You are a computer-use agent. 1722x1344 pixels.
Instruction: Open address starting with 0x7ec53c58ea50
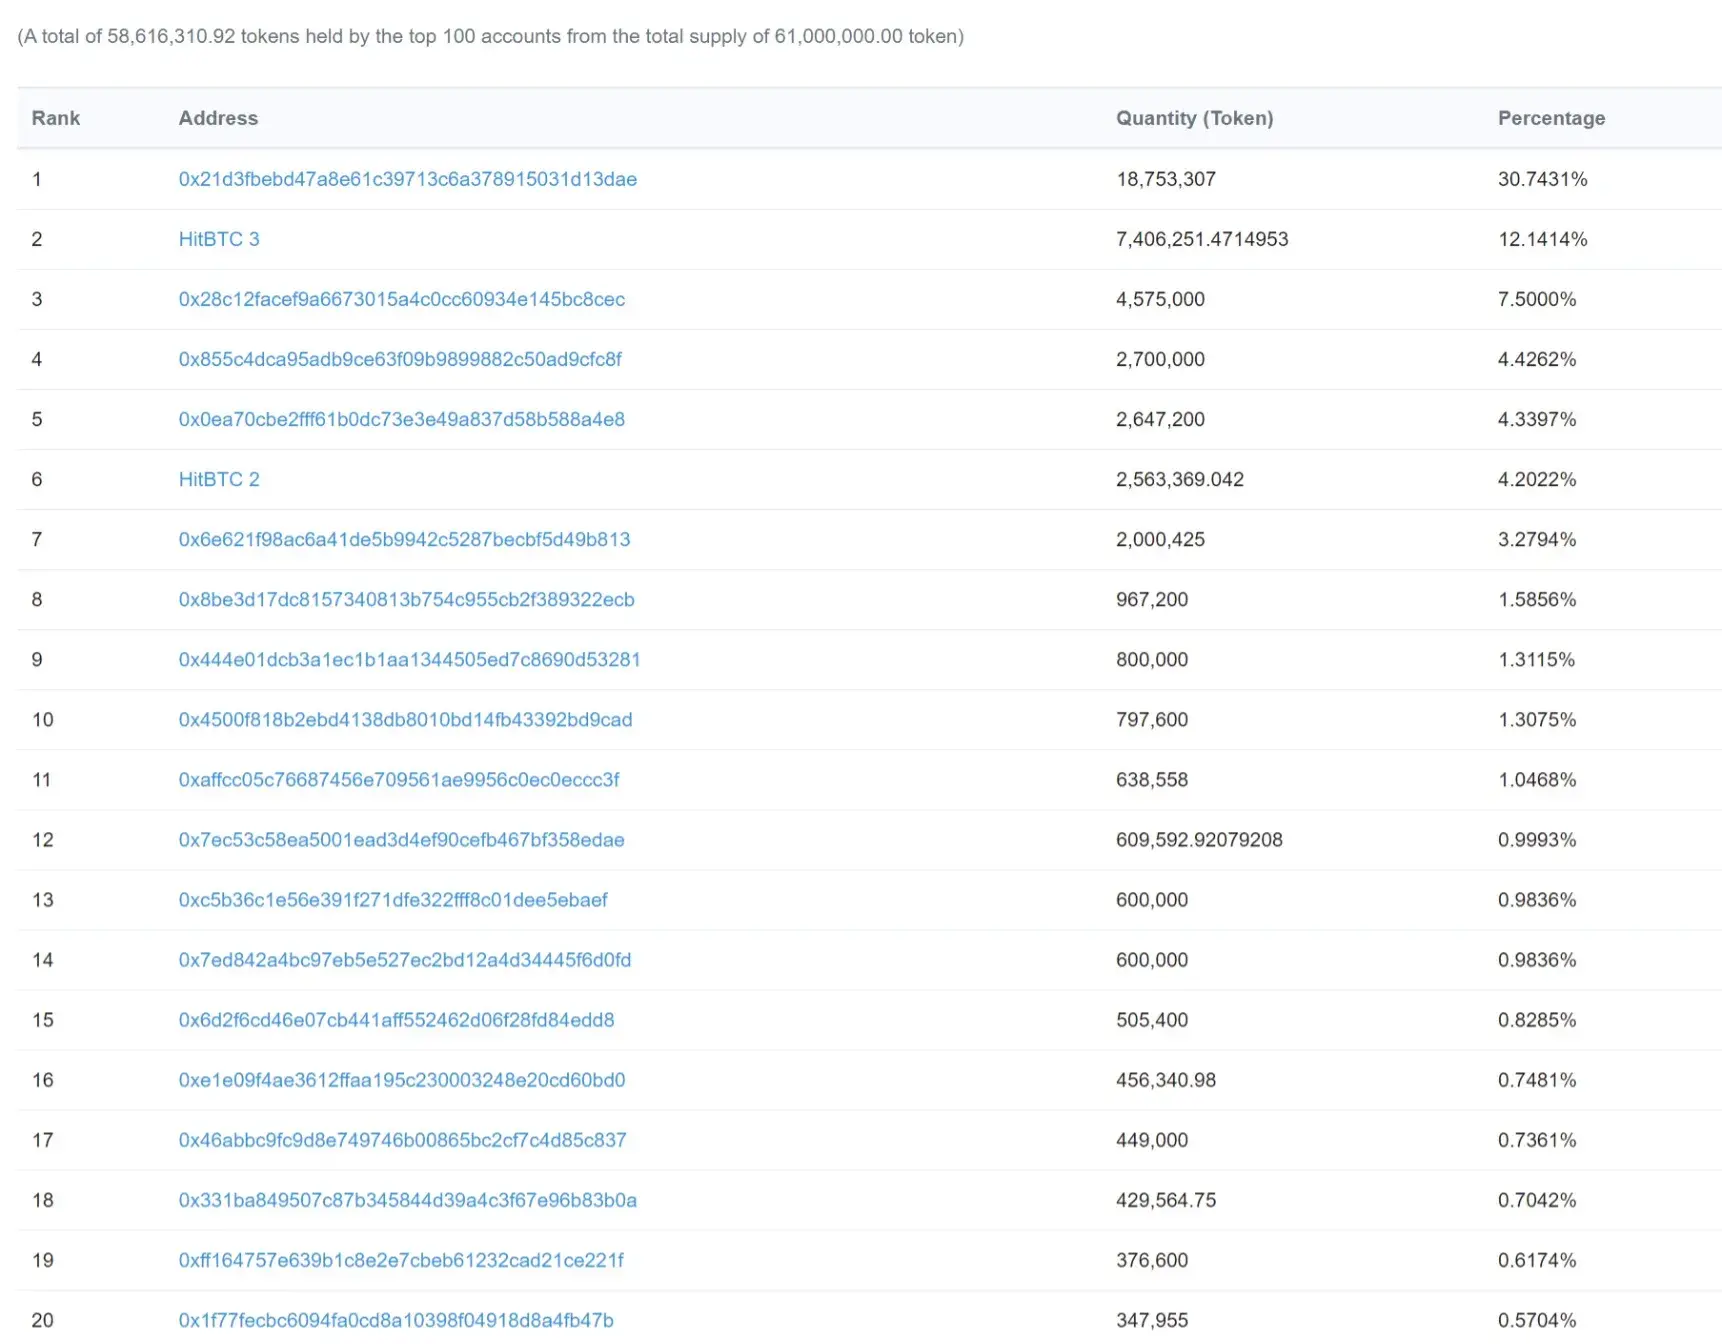pyautogui.click(x=401, y=839)
